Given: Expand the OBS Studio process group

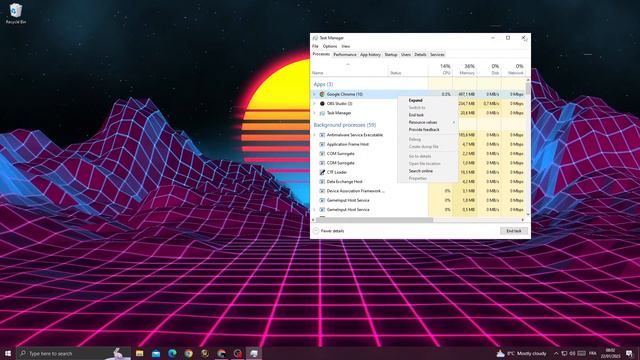Looking at the screenshot, I should [x=314, y=104].
